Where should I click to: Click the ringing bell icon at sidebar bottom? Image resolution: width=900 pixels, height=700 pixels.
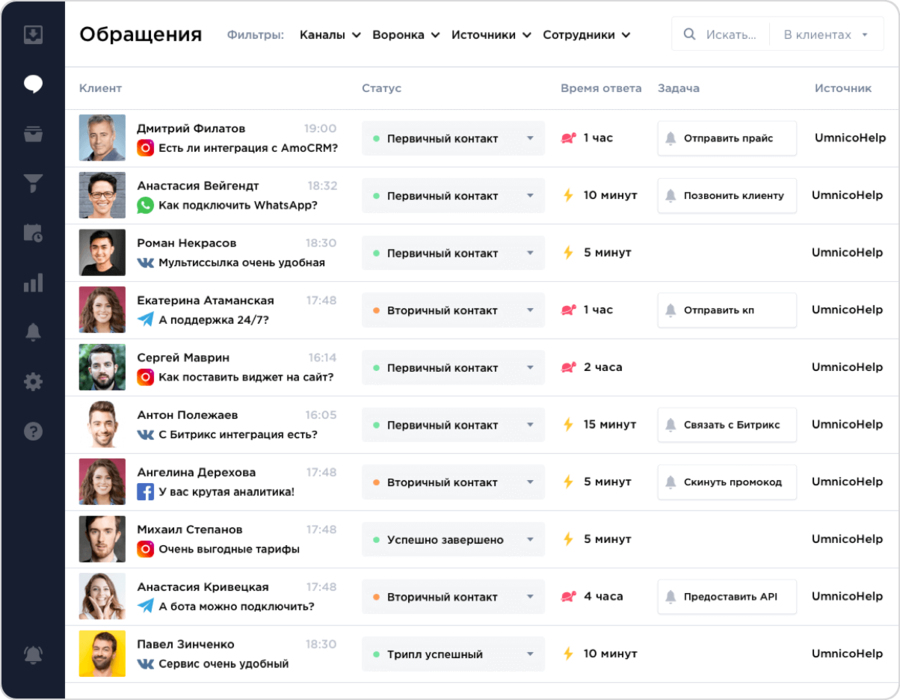click(33, 655)
